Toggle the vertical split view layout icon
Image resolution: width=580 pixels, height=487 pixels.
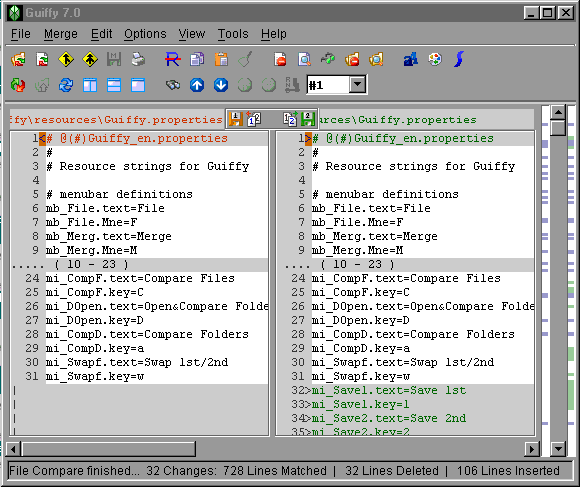click(x=90, y=85)
